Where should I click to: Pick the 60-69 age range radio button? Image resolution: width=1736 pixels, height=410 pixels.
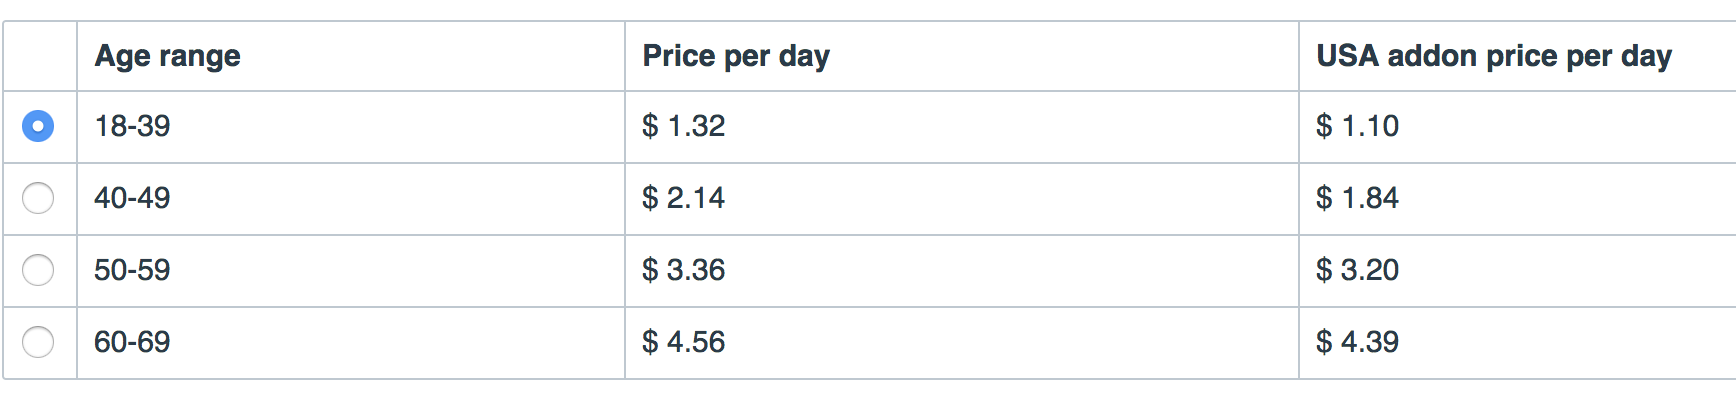pyautogui.click(x=38, y=342)
